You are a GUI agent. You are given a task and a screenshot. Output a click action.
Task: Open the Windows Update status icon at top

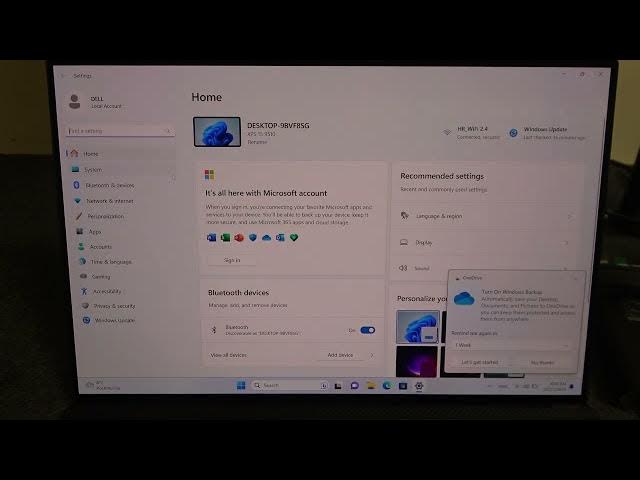[x=513, y=133]
